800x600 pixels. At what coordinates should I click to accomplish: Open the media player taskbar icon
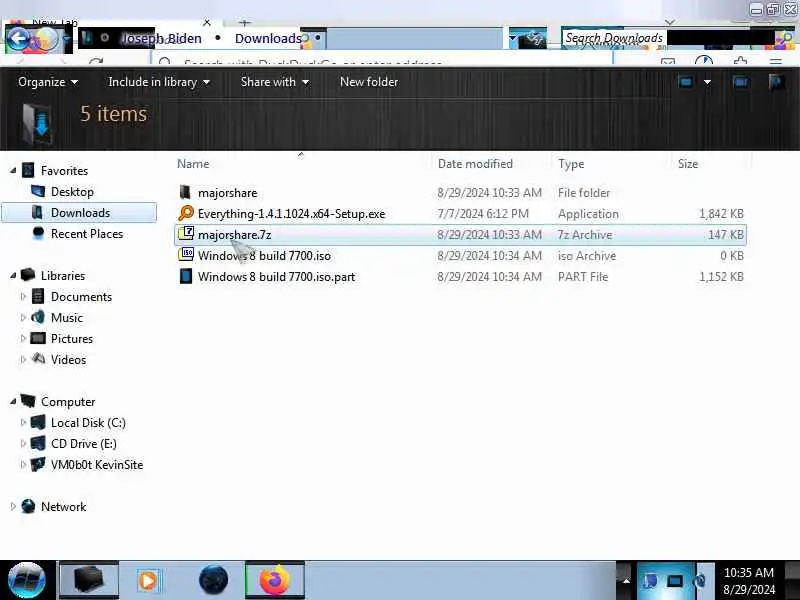tap(148, 580)
